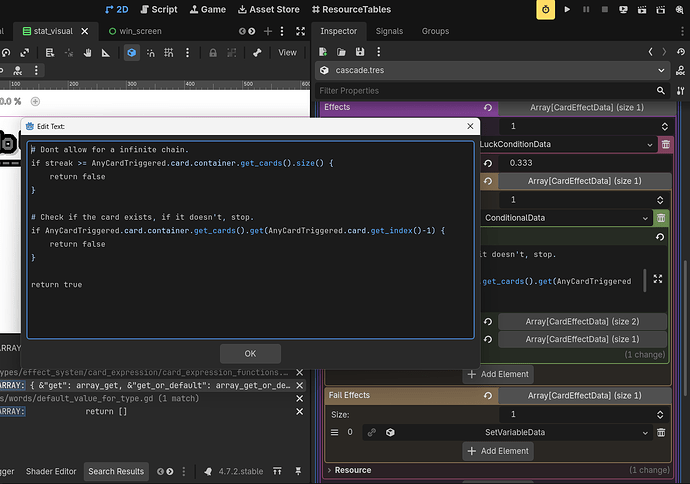Switch to the Groups tab
690x484 pixels.
436,31
